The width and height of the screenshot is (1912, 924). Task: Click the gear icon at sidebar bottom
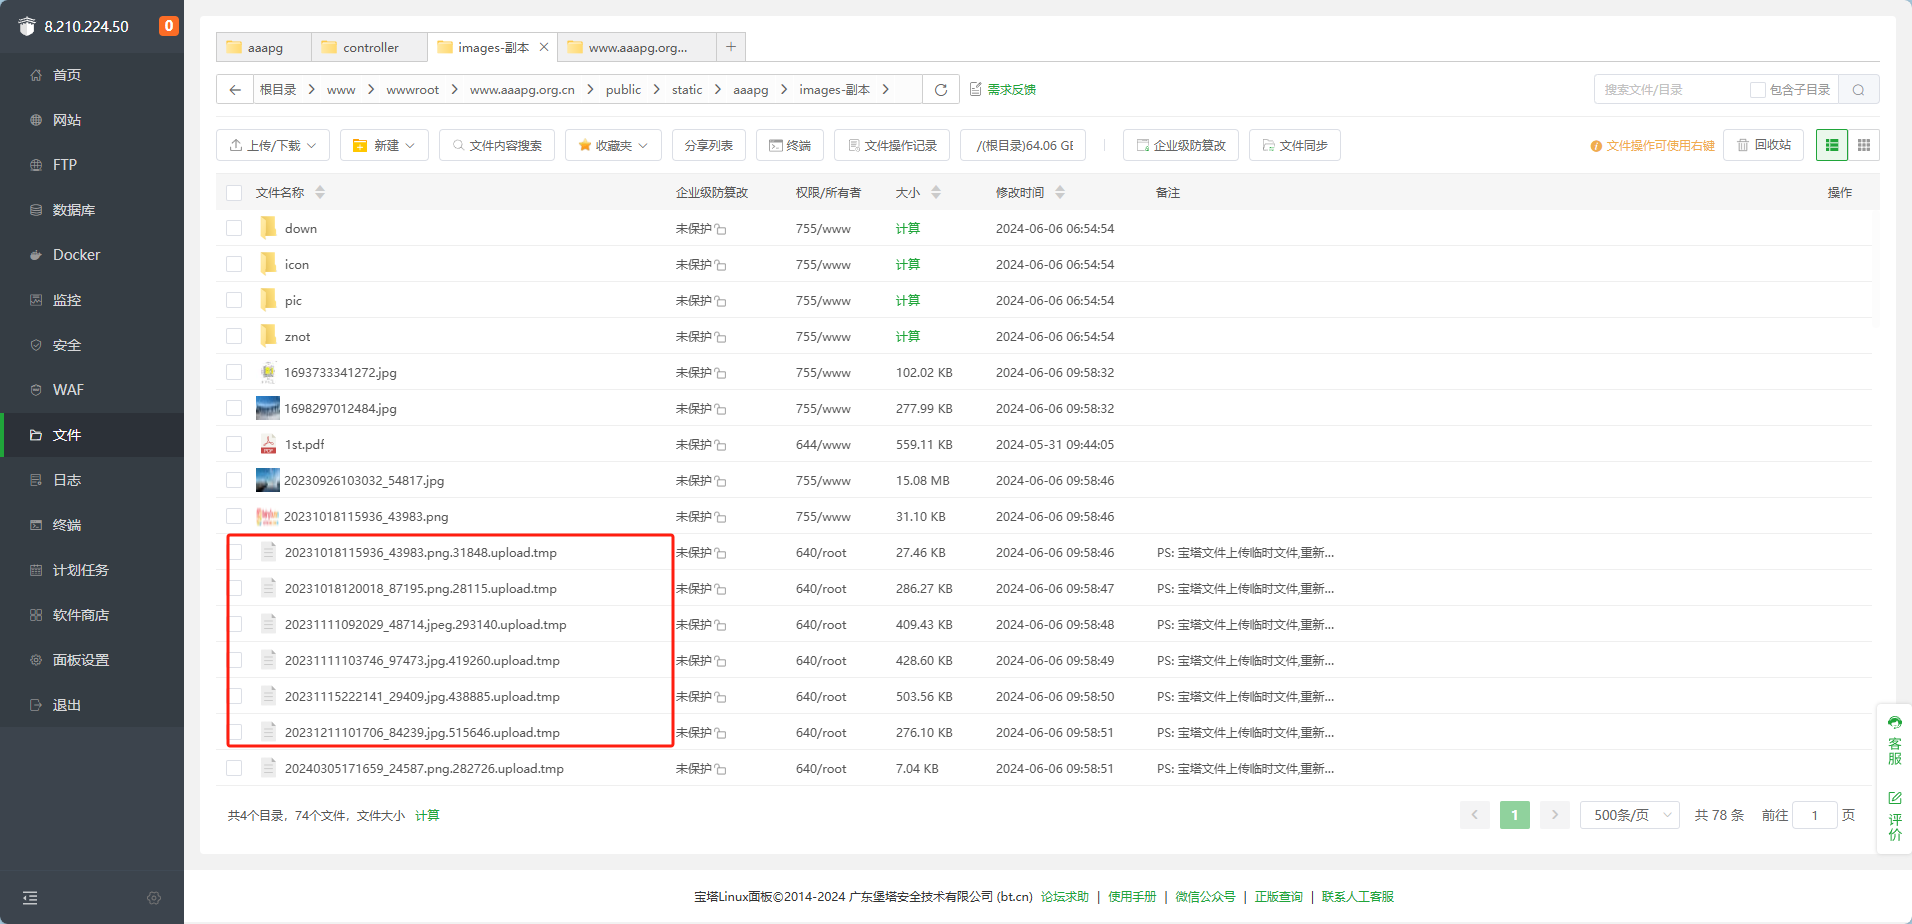pos(154,898)
